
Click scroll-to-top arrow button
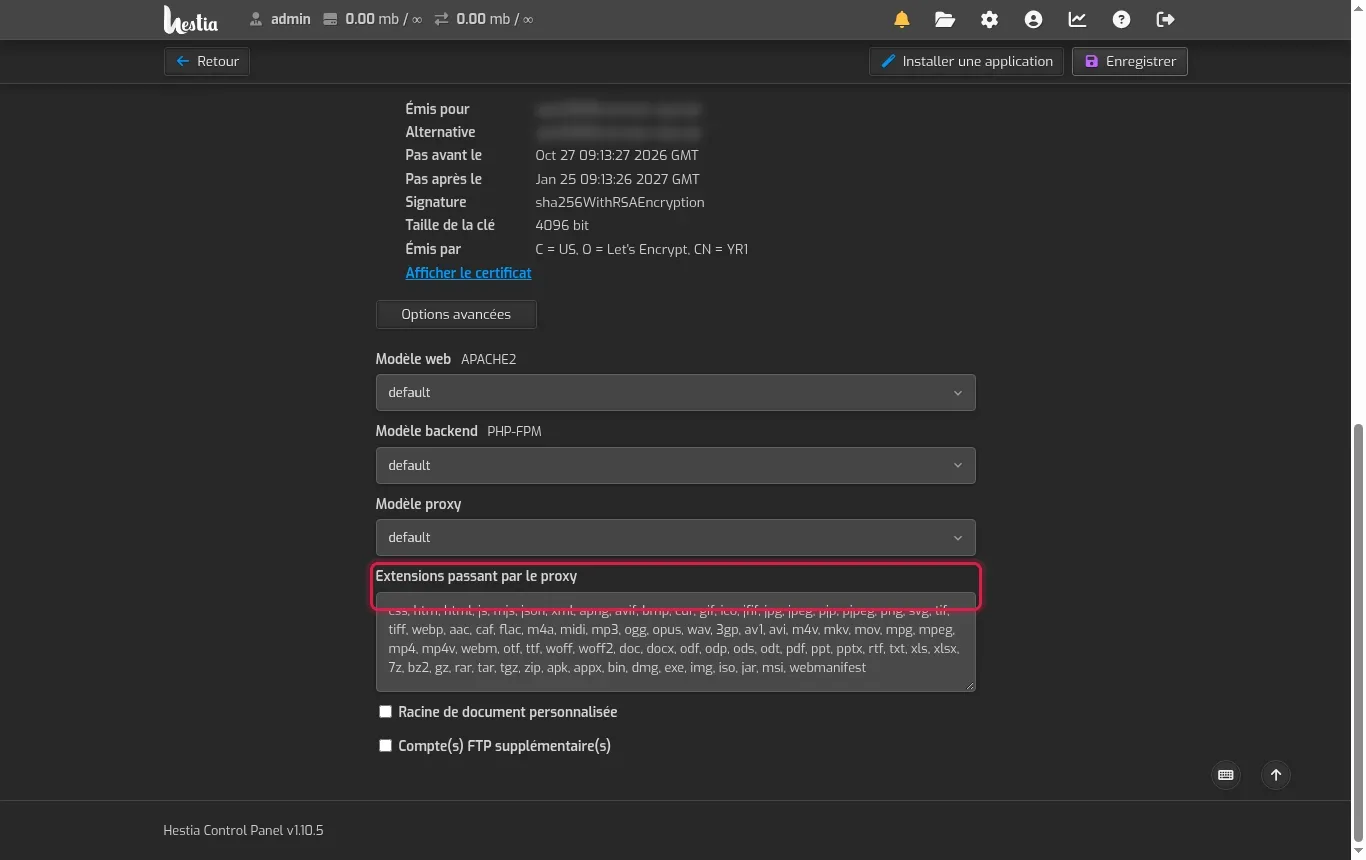tap(1275, 775)
